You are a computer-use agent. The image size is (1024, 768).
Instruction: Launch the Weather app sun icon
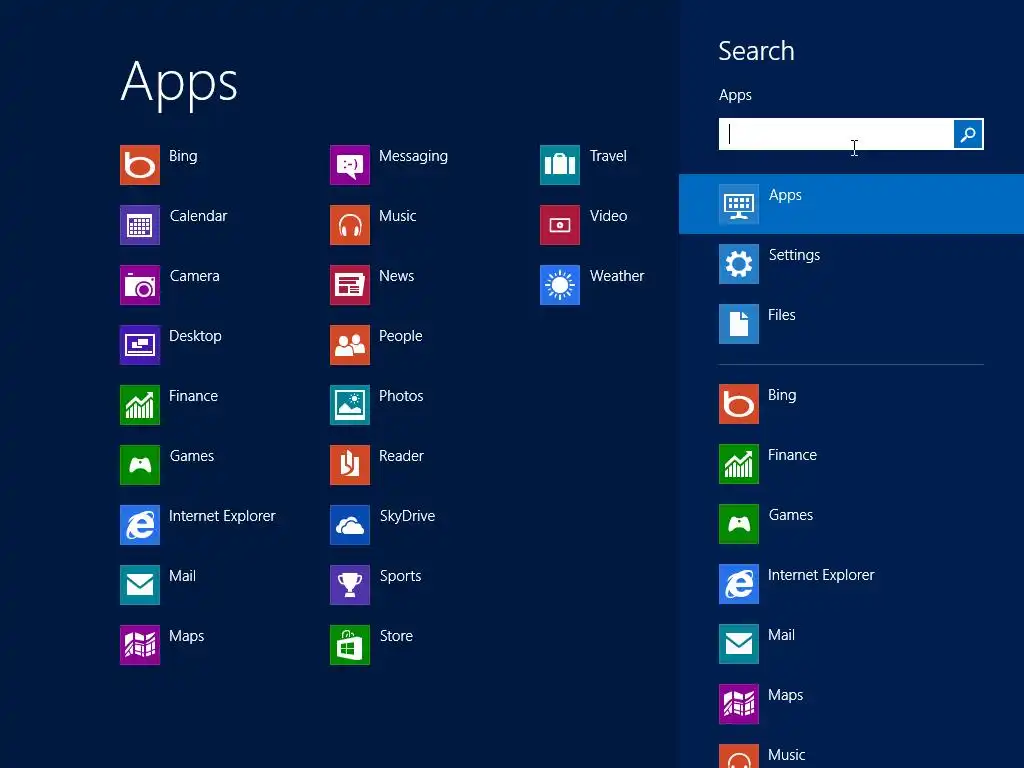[560, 285]
